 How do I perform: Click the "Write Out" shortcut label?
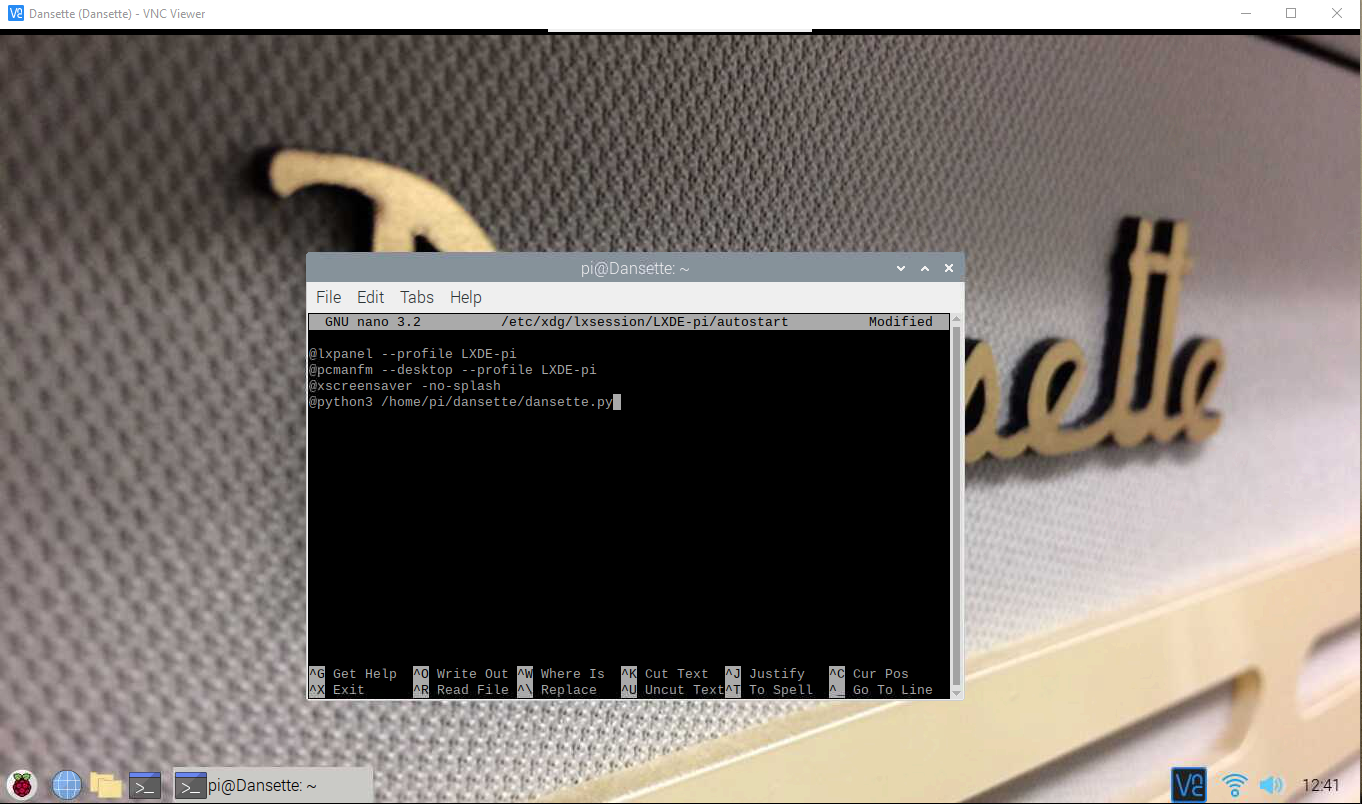click(473, 674)
